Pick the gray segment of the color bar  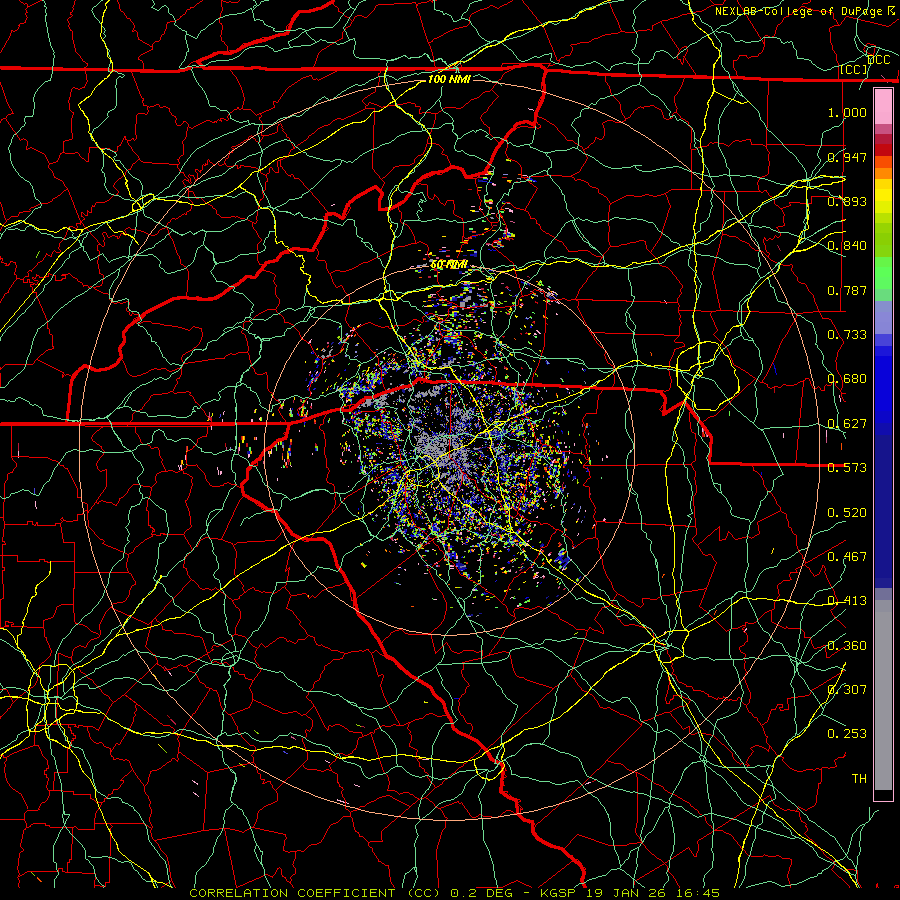883,695
